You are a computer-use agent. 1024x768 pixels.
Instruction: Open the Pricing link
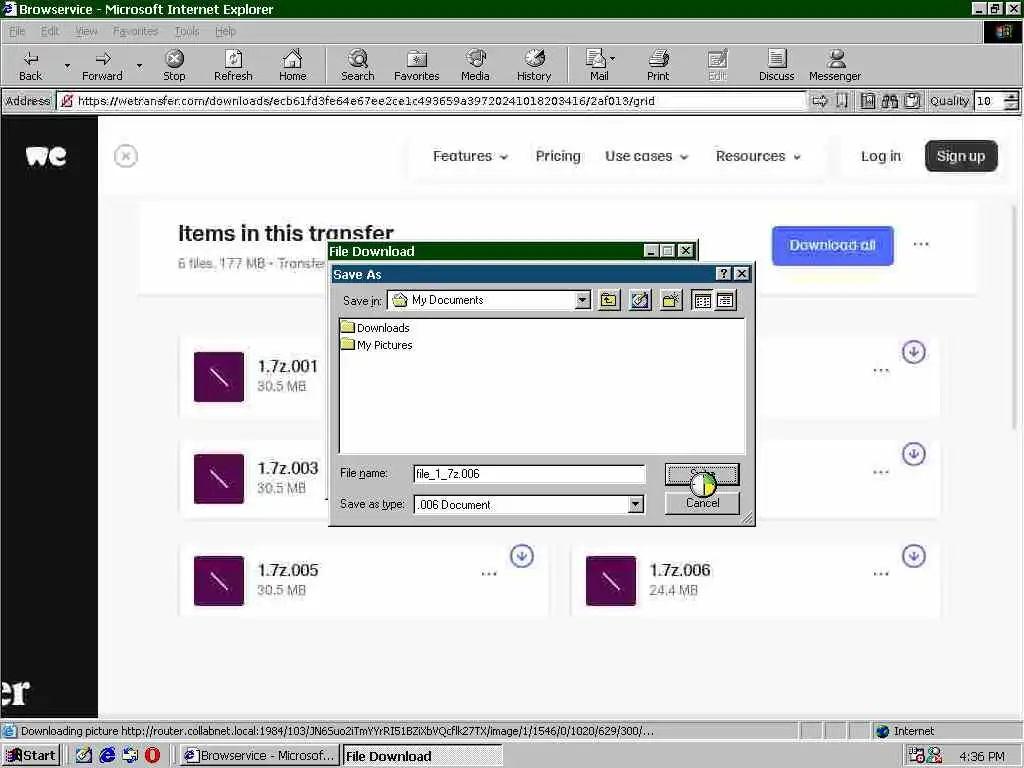(x=558, y=156)
